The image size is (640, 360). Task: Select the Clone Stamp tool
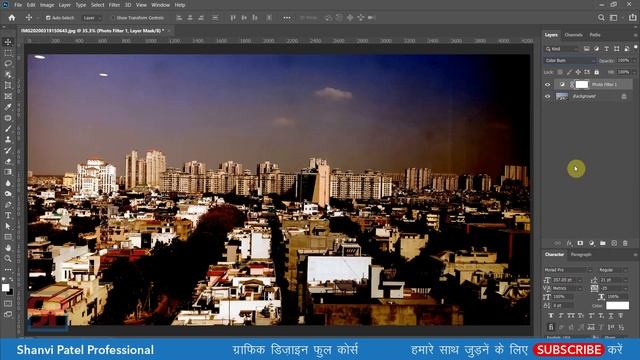coord(8,139)
